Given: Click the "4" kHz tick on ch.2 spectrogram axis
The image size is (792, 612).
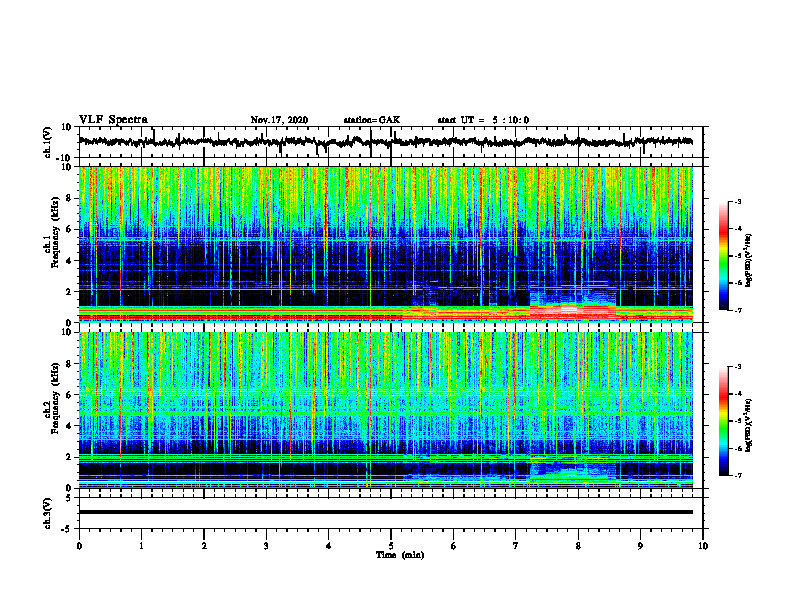Looking at the screenshot, I should [70, 426].
